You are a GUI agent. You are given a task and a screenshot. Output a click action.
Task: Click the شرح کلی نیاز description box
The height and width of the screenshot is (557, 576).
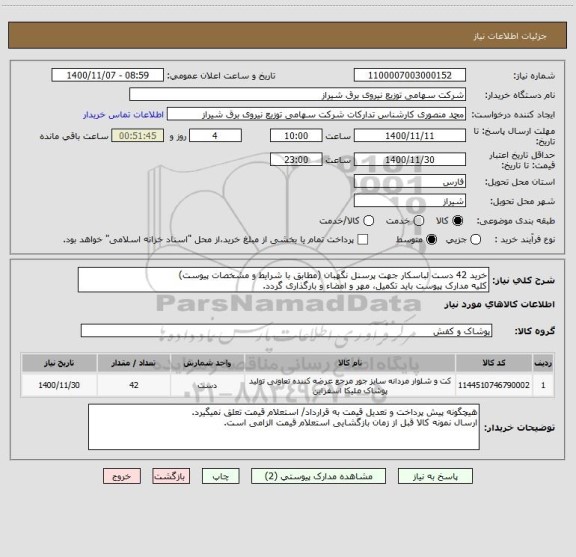click(284, 280)
